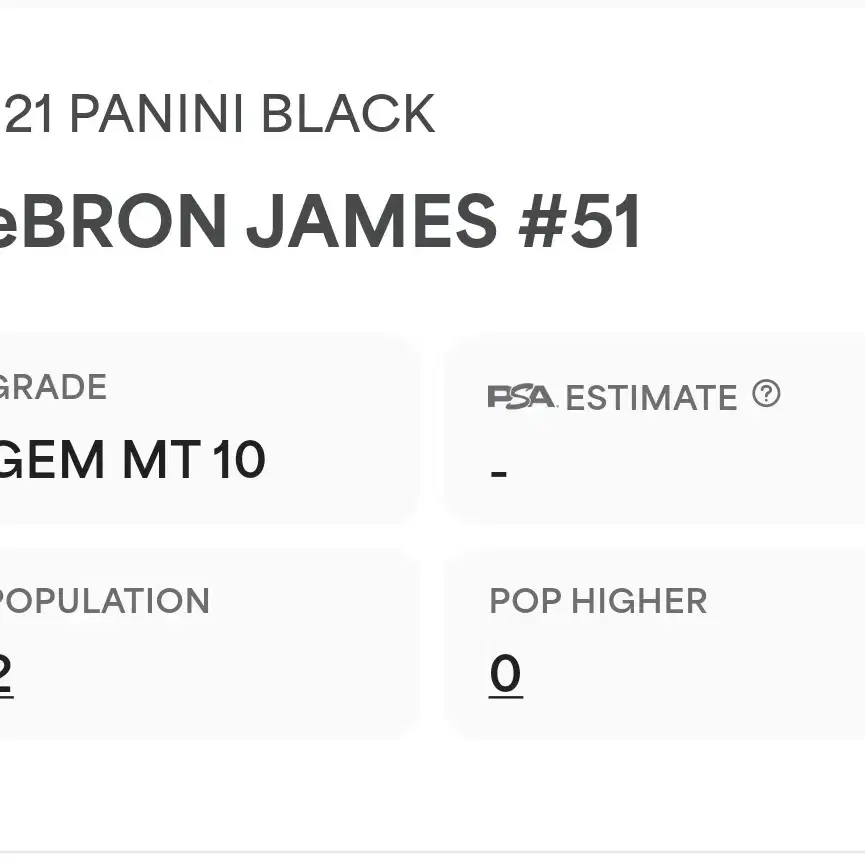The height and width of the screenshot is (865, 865).
Task: Click the letters MT in the grade value
Action: pos(161,459)
